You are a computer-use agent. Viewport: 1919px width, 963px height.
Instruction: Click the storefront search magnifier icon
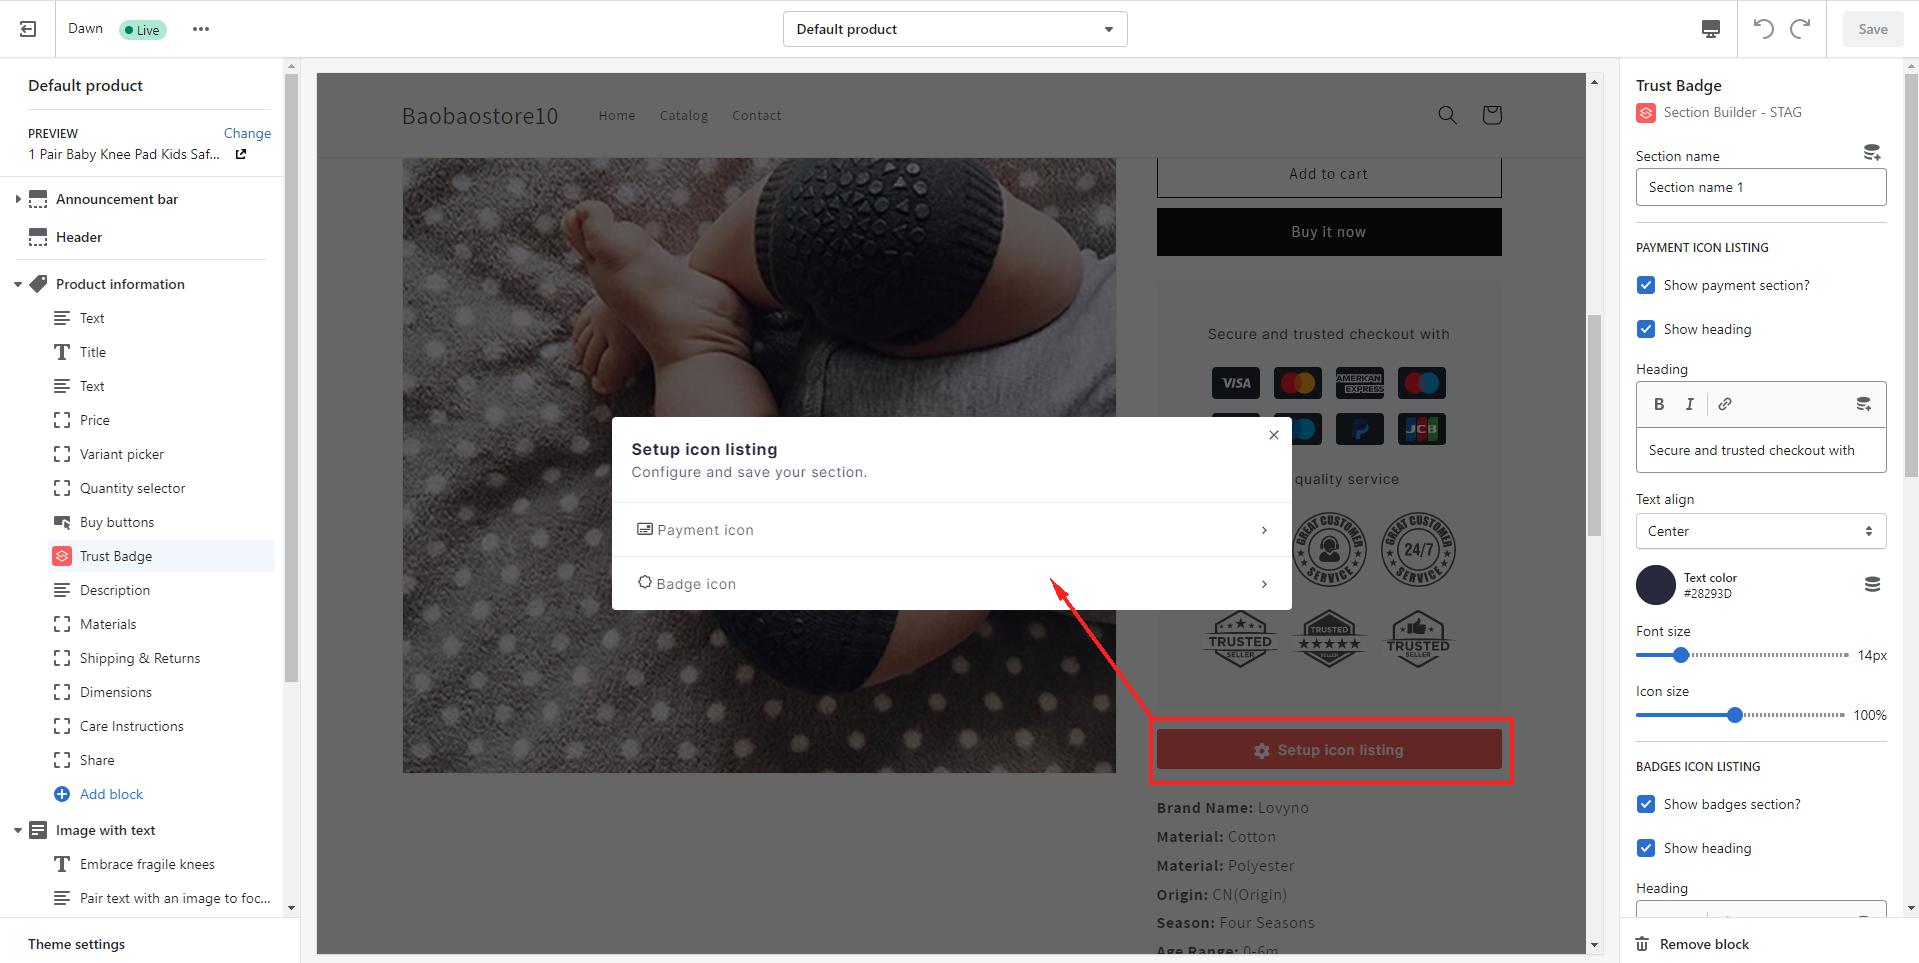tap(1447, 115)
